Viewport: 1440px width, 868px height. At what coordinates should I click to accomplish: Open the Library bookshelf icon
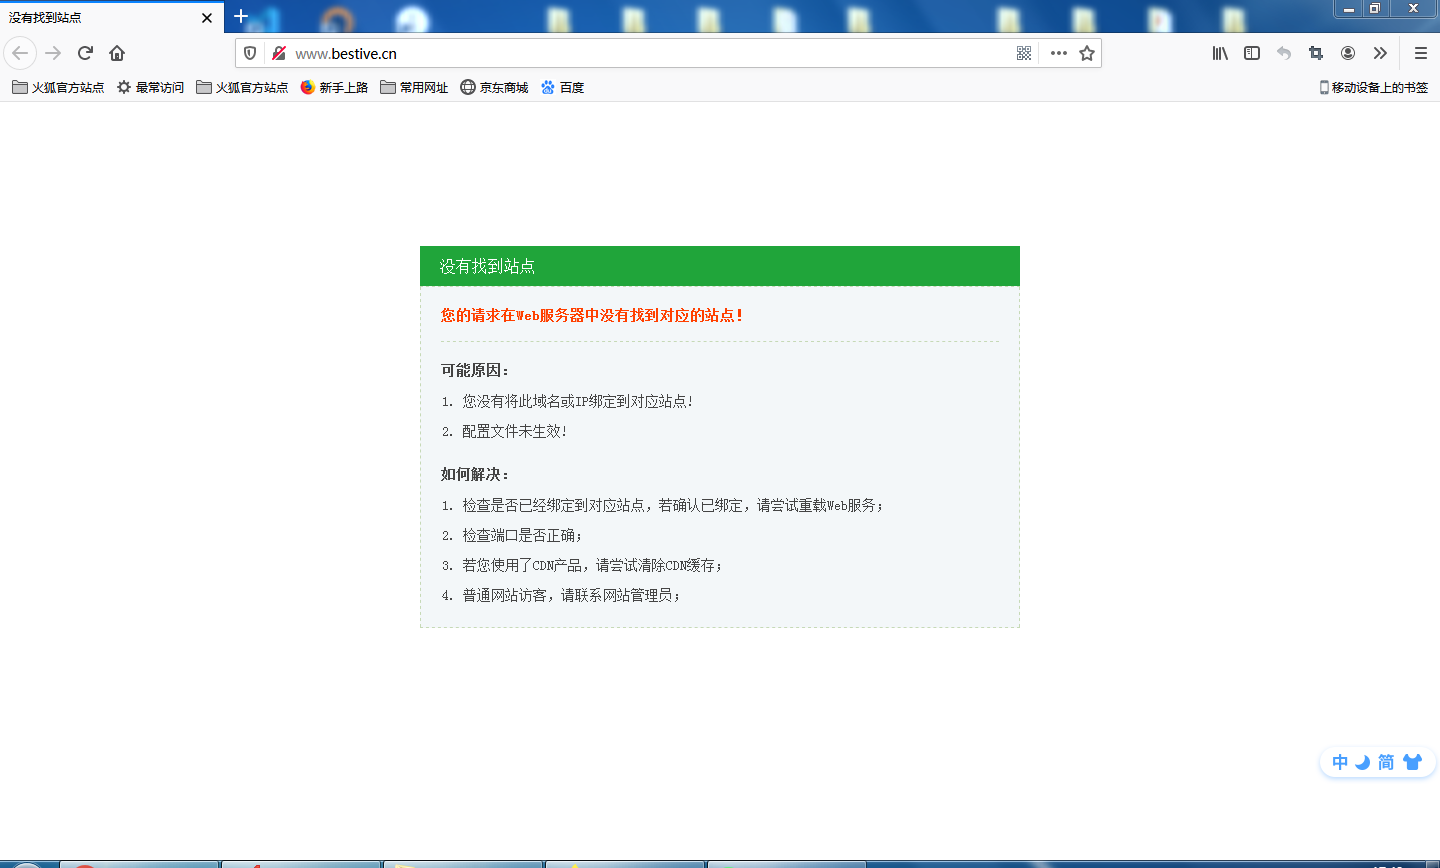[1220, 53]
